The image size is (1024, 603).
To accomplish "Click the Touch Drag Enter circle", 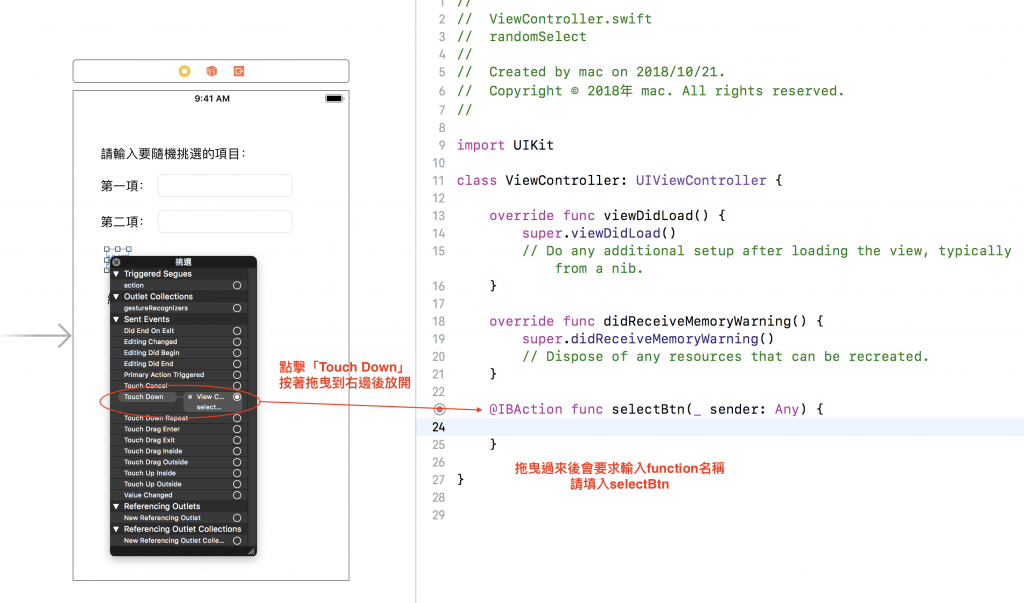I will pyautogui.click(x=237, y=429).
